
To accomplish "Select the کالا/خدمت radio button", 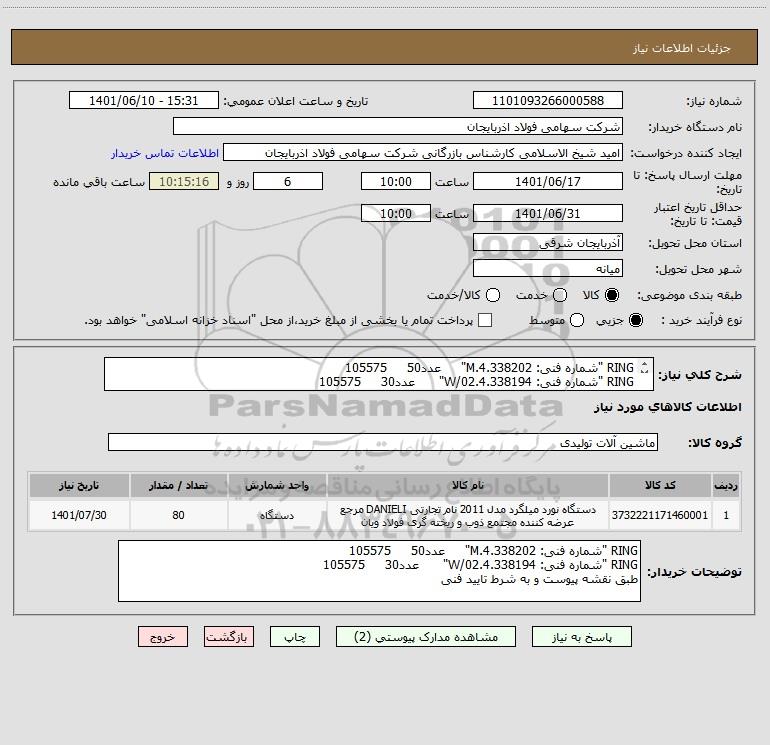I will click(x=493, y=295).
